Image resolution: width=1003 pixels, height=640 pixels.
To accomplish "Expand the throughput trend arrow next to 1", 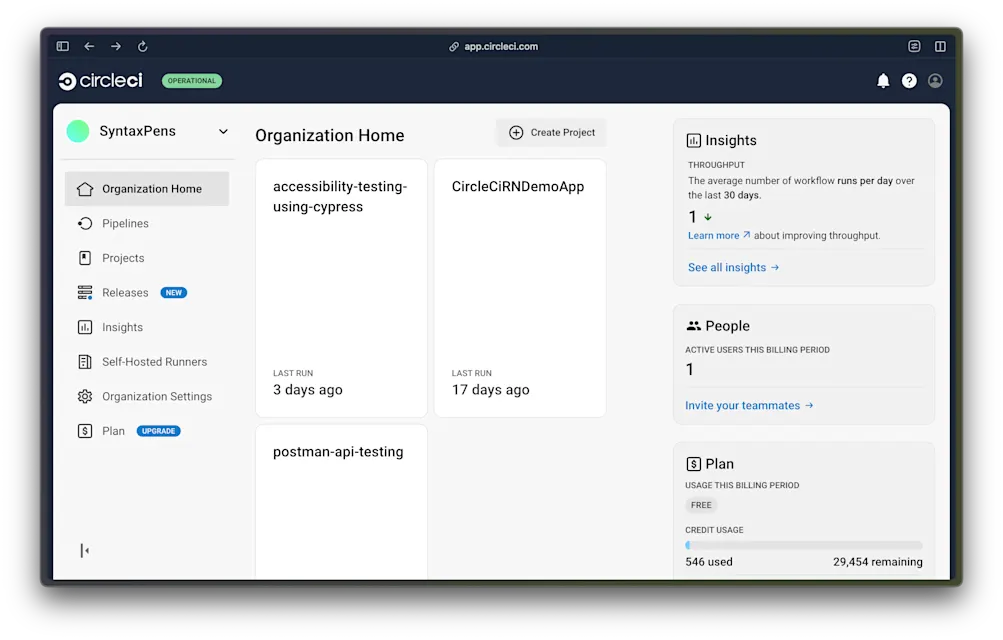I will coord(707,216).
